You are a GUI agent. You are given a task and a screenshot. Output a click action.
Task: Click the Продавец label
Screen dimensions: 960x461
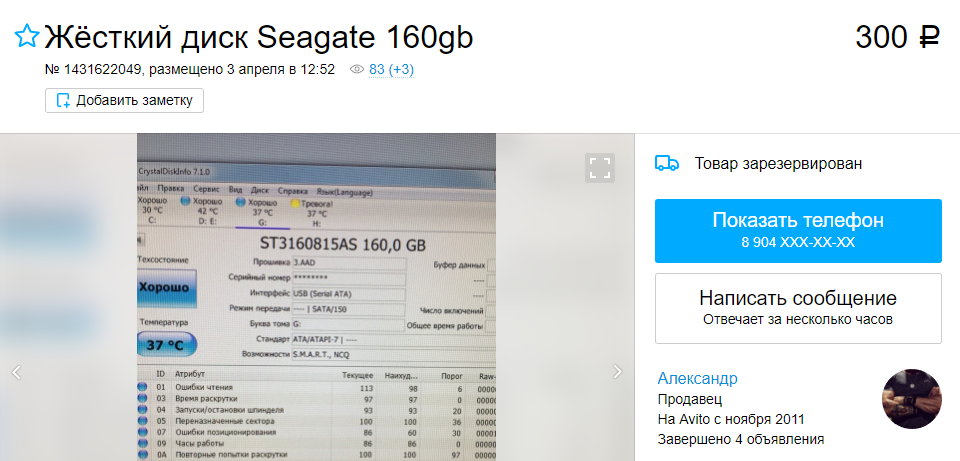690,400
